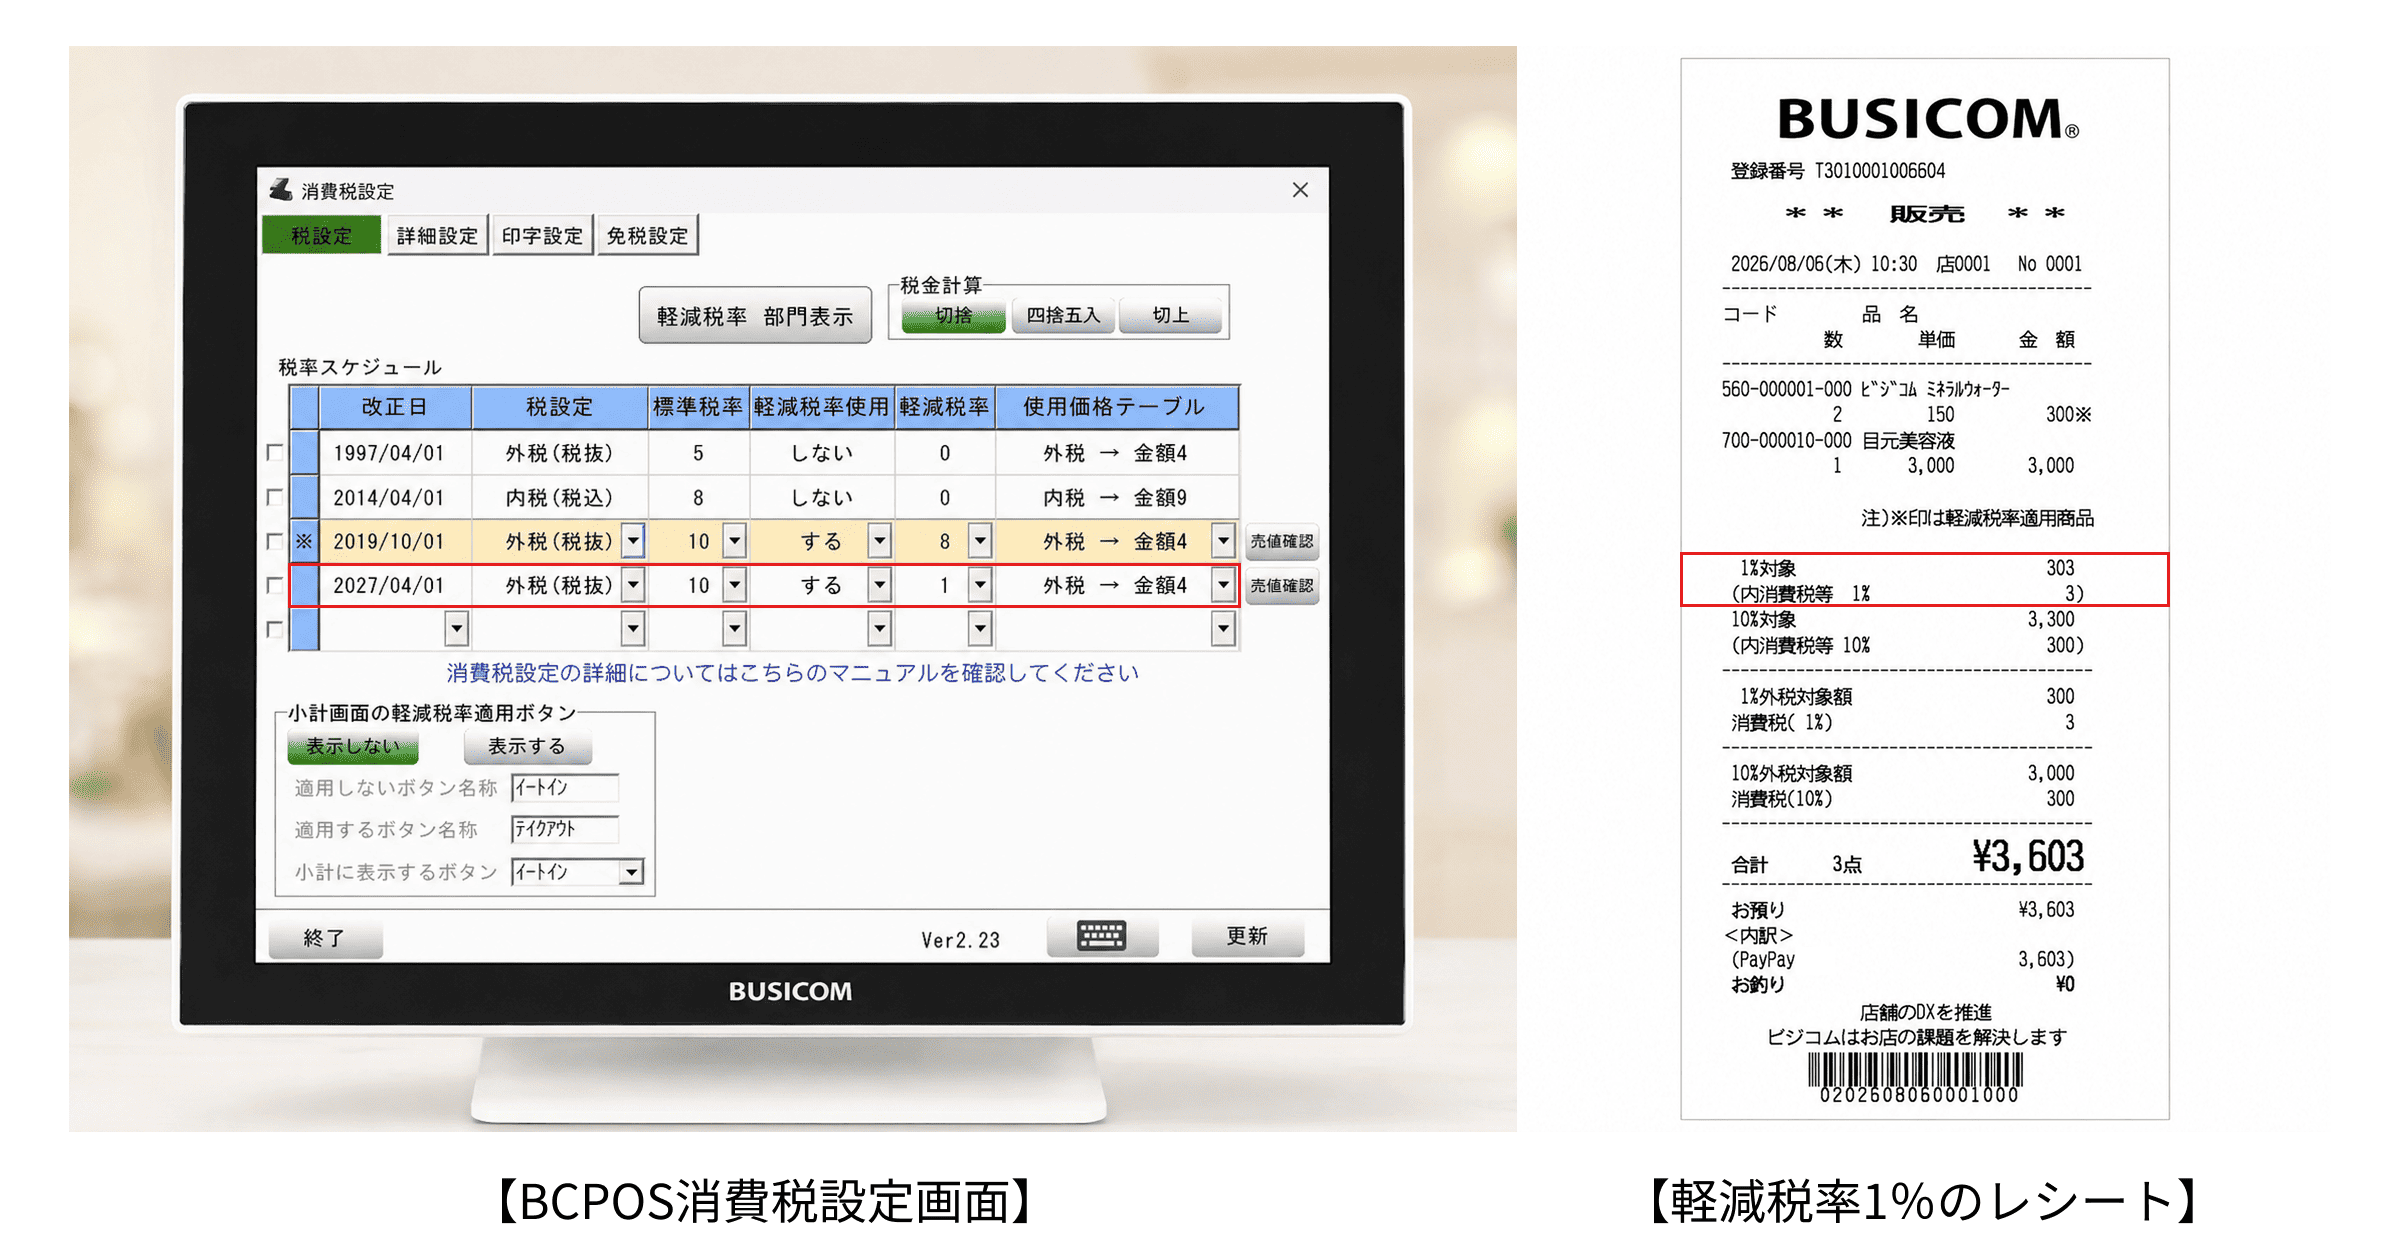Tick the checkbox for row 1997/04/01
2400x1260 pixels.
pos(275,453)
